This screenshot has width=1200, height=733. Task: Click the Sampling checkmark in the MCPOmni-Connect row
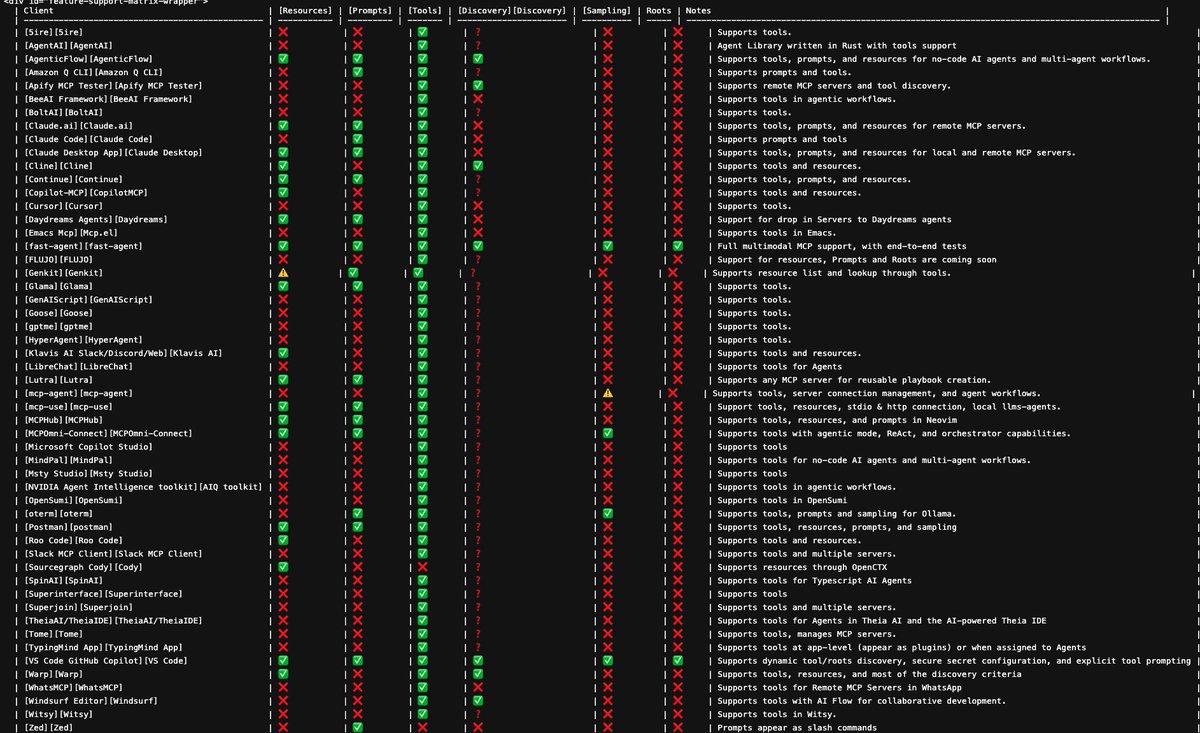click(608, 433)
